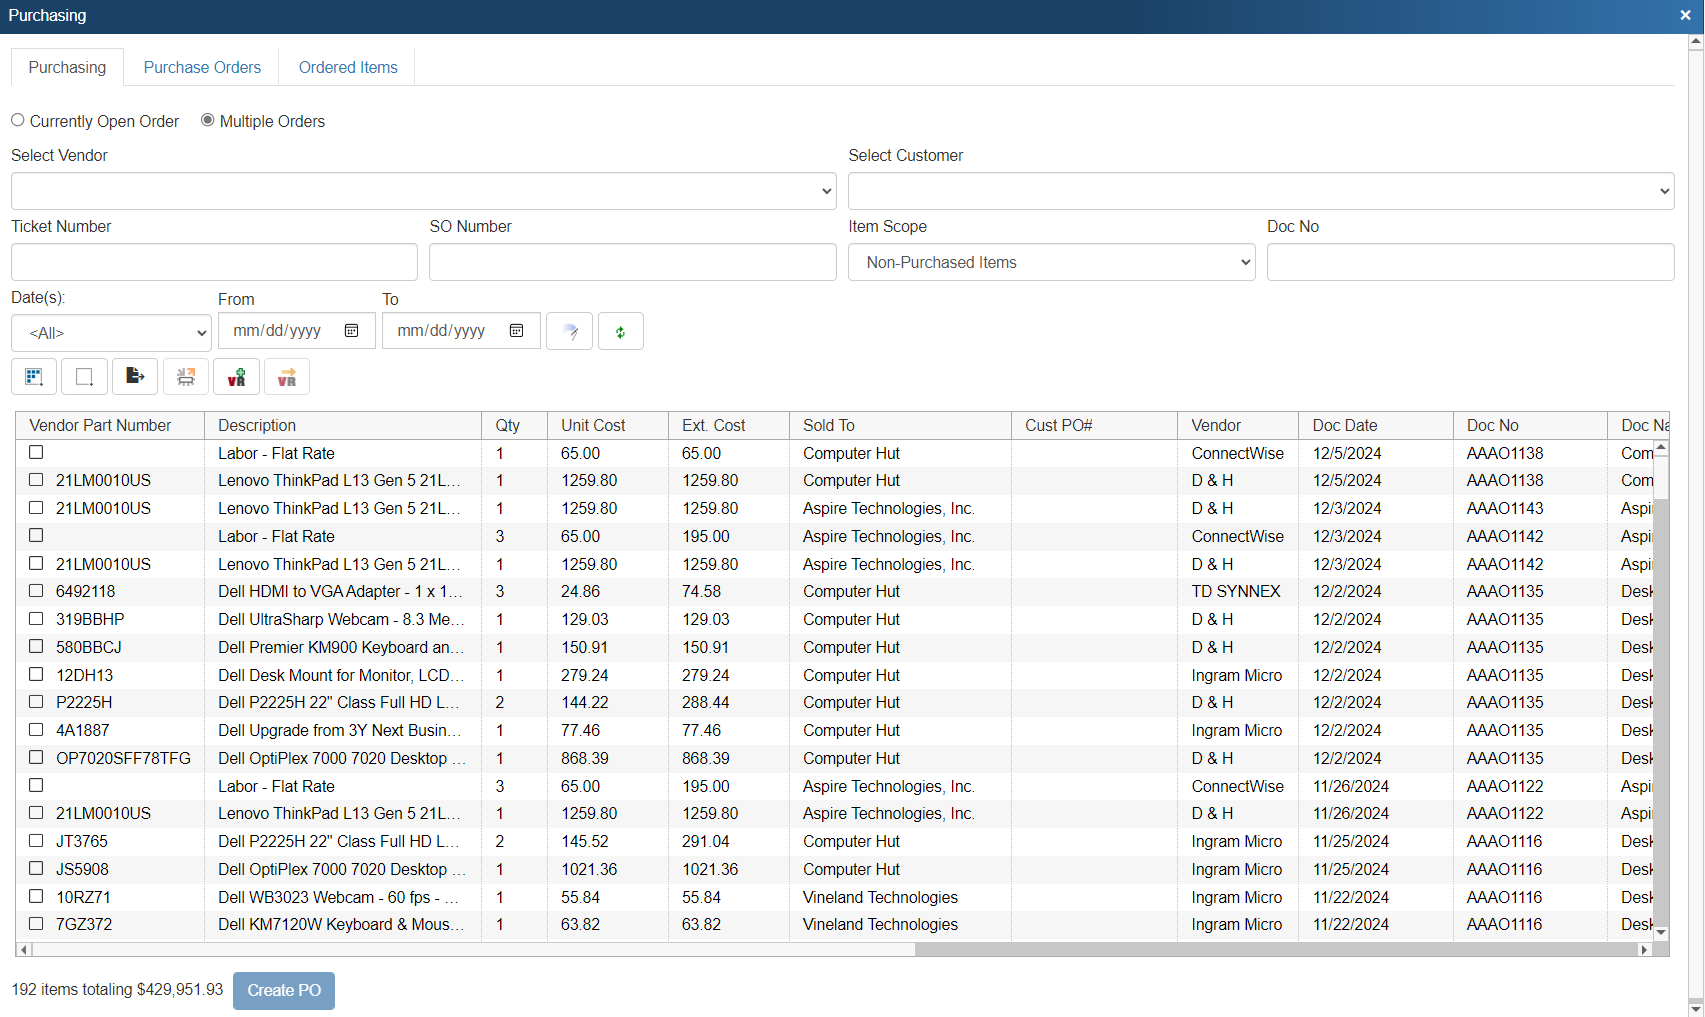This screenshot has width=1705, height=1017.
Task: Click the select all rows icon
Action: (x=34, y=377)
